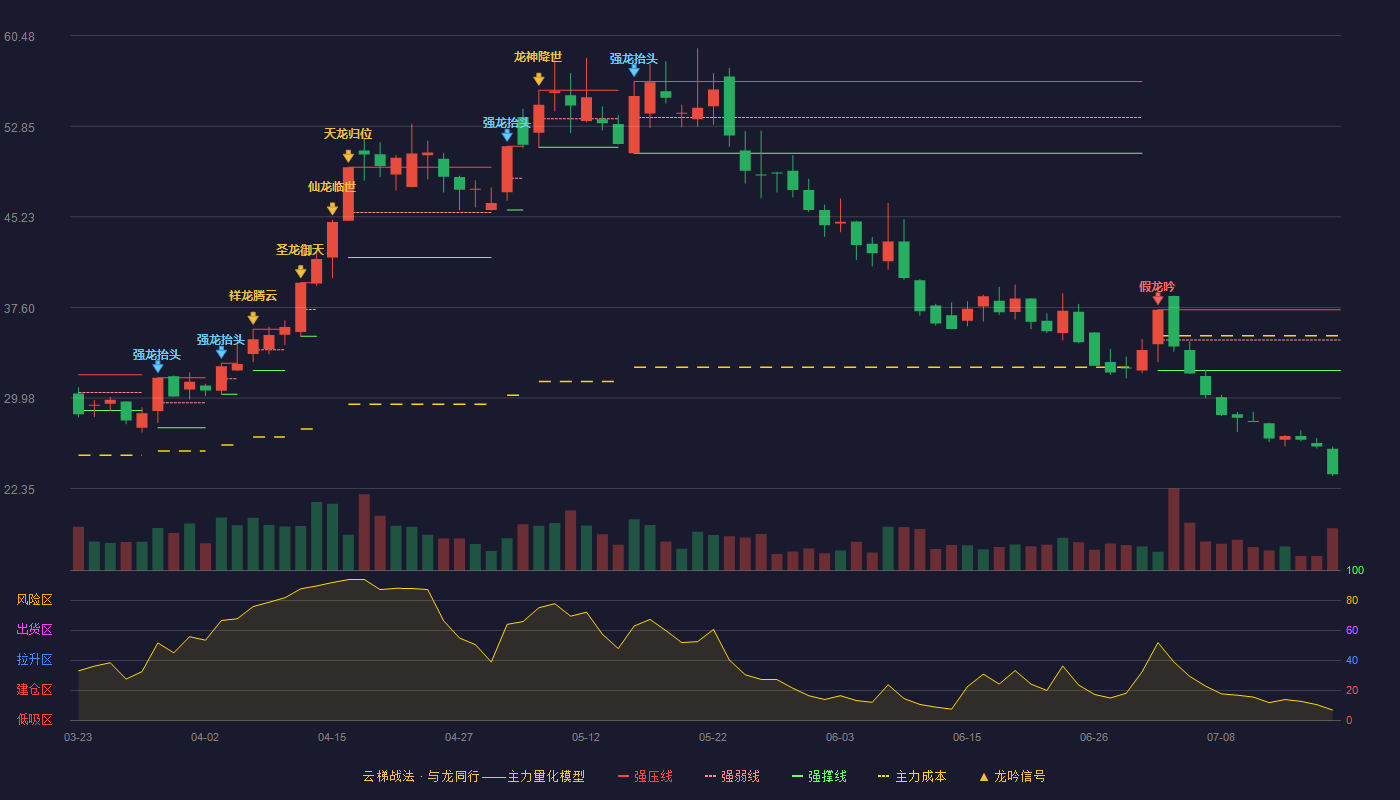1400x800 pixels.
Task: Toggle the 强弱线 legend series
Action: tap(732, 776)
